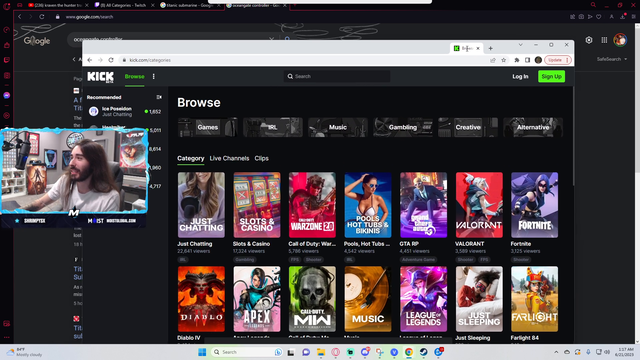
Task: Expand Chrome tab search chevron
Action: click(520, 45)
